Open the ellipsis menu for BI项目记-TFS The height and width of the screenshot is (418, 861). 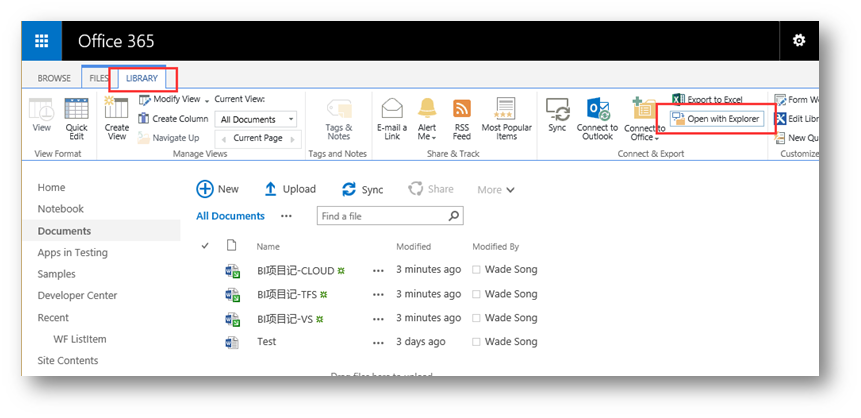coord(378,295)
